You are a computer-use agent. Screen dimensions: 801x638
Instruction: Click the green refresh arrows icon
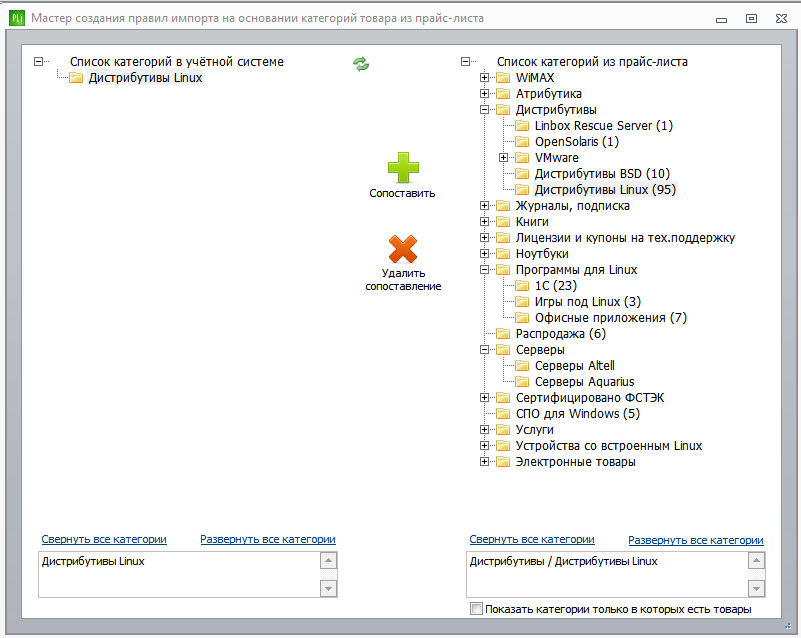click(x=361, y=64)
